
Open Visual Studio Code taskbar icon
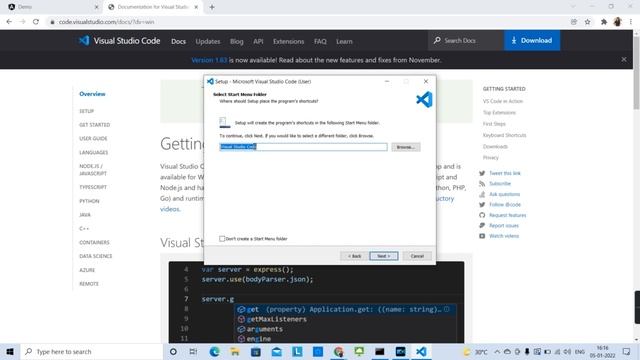coord(421,351)
